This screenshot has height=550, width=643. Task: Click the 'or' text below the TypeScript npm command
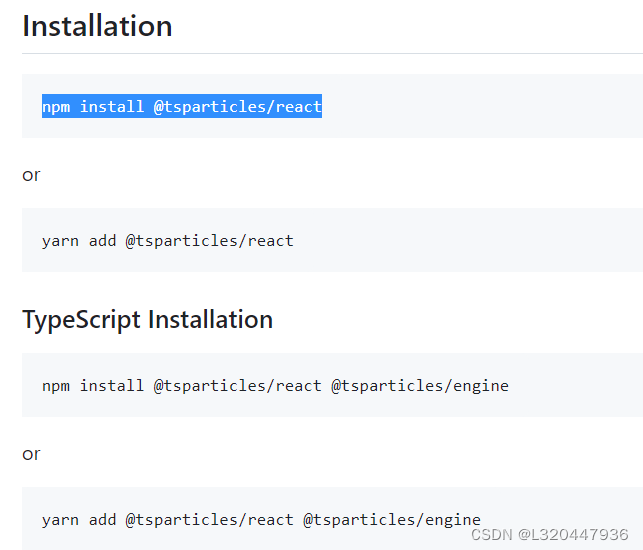[31, 454]
